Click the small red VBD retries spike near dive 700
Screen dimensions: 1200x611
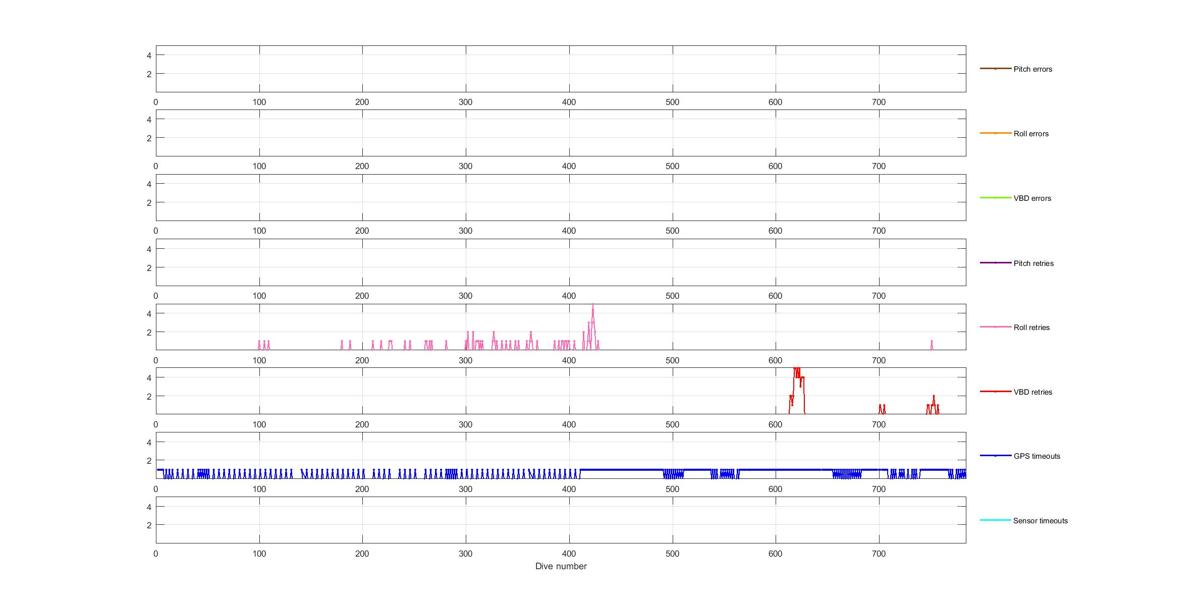pos(882,408)
